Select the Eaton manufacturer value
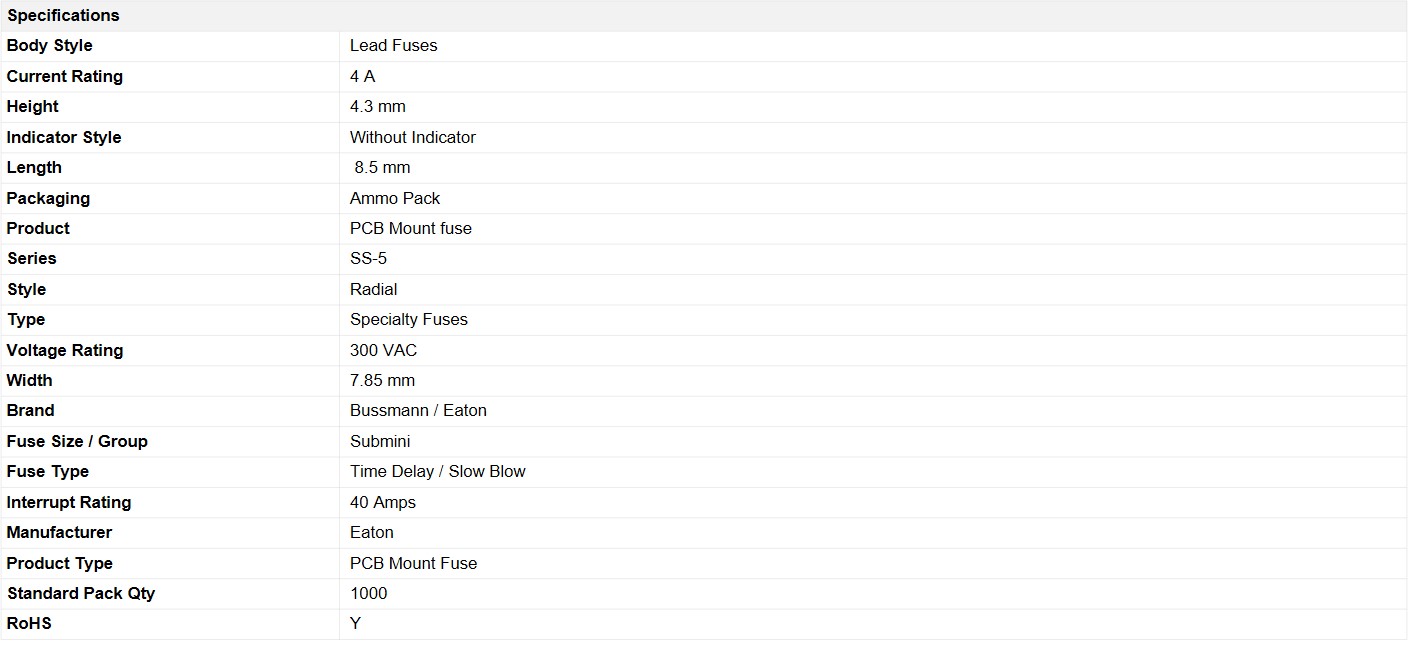The height and width of the screenshot is (645, 1408). click(x=372, y=532)
